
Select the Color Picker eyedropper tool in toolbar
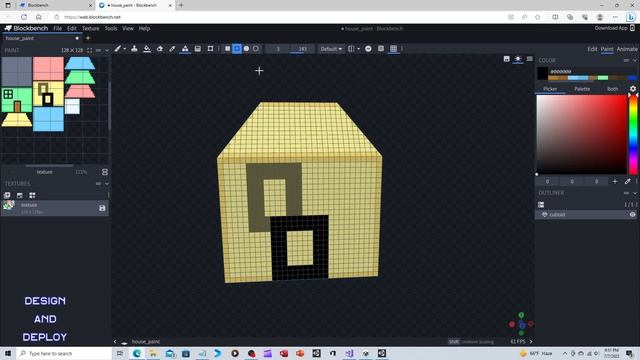(172, 49)
